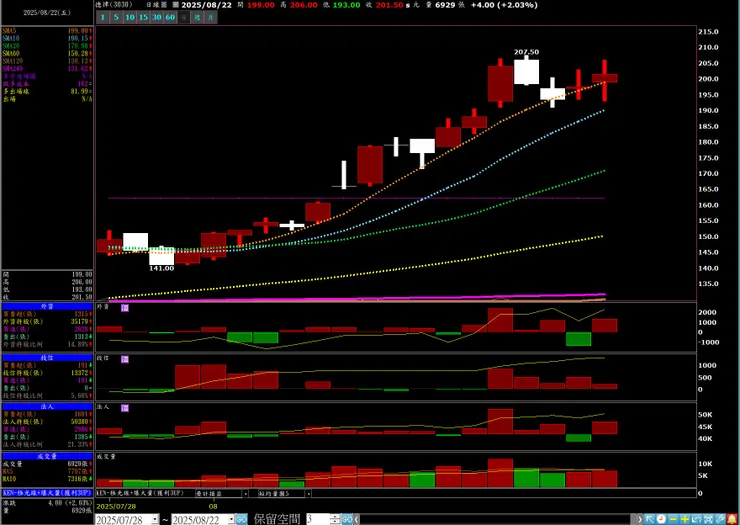The image size is (740, 525).
Task: Click the 207.50 high price label
Action: (x=526, y=52)
